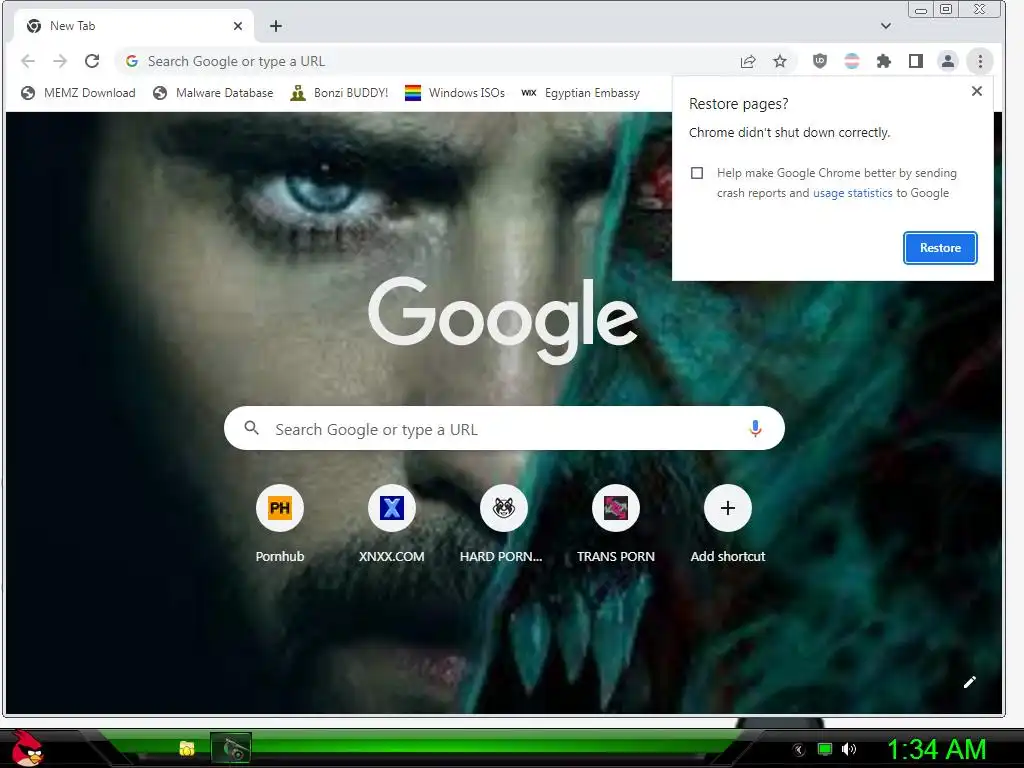1024x768 pixels.
Task: Dismiss the Restore pages popup
Action: [x=976, y=91]
